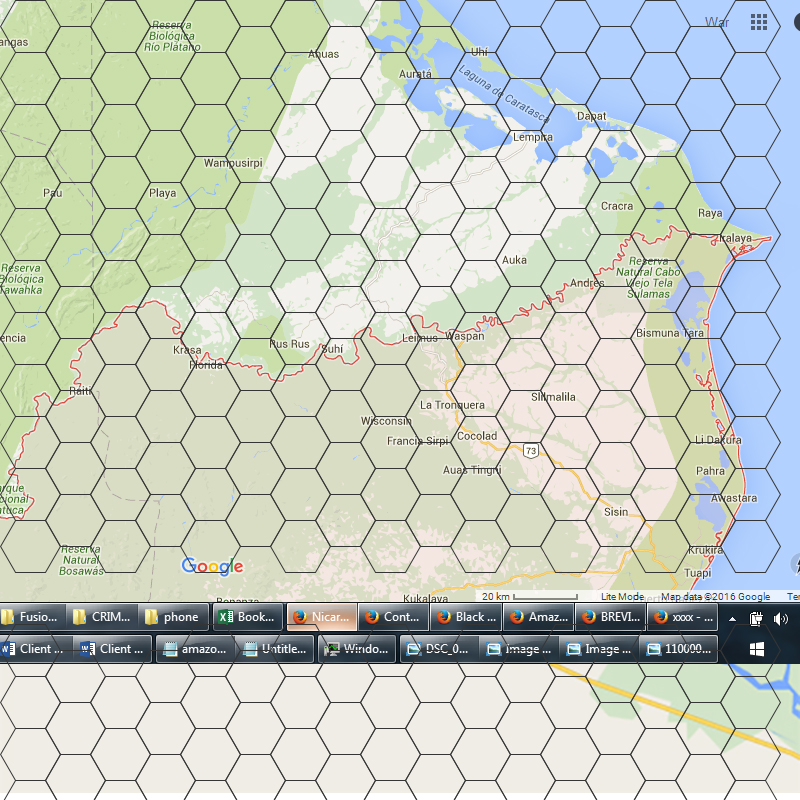Image resolution: width=800 pixels, height=800 pixels.
Task: Select the Raya coastal label
Action: (710, 213)
